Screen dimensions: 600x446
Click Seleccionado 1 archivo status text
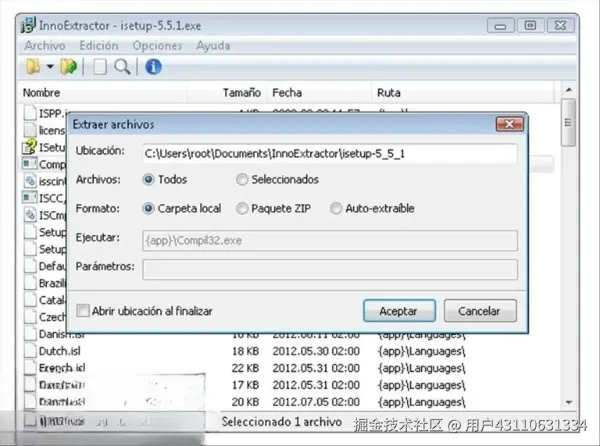(282, 422)
